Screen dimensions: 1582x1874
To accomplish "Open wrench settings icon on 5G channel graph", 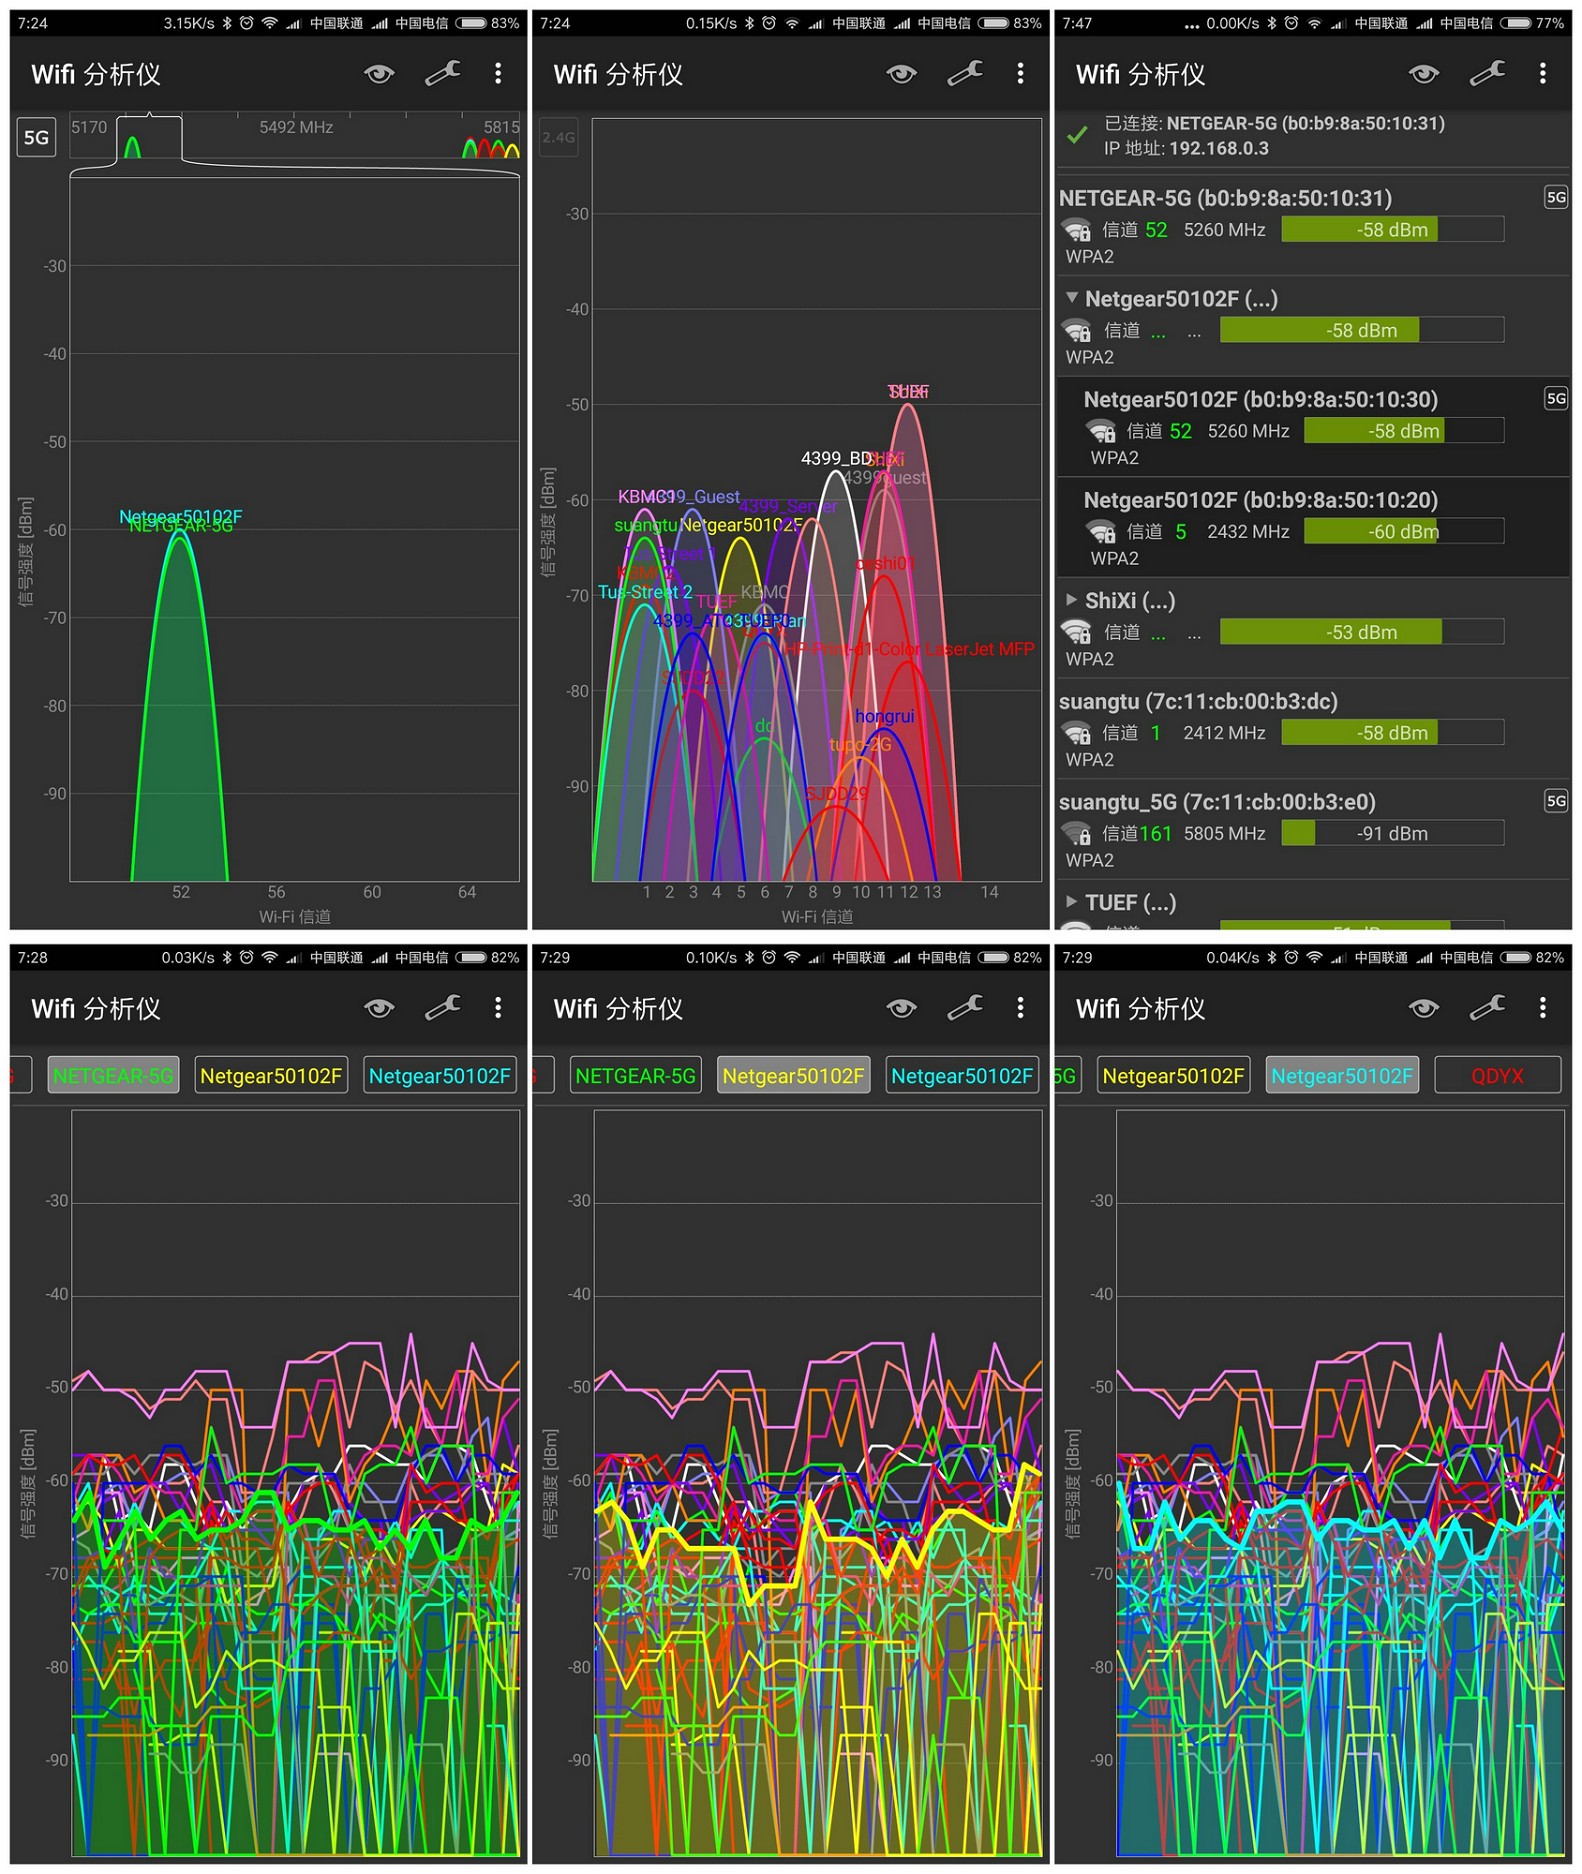I will (x=443, y=73).
